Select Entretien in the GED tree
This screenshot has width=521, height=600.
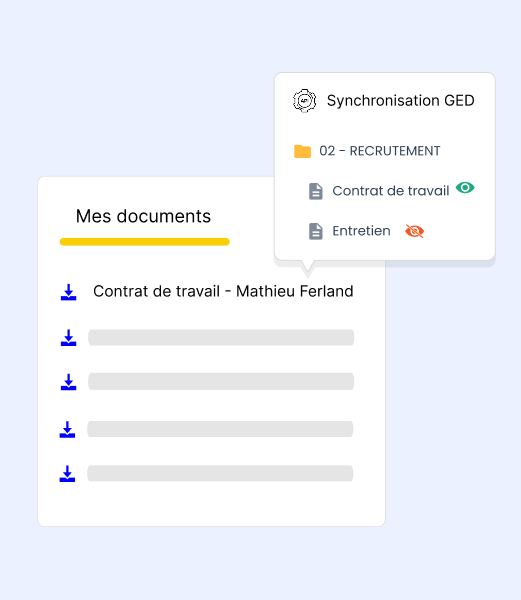coord(361,231)
